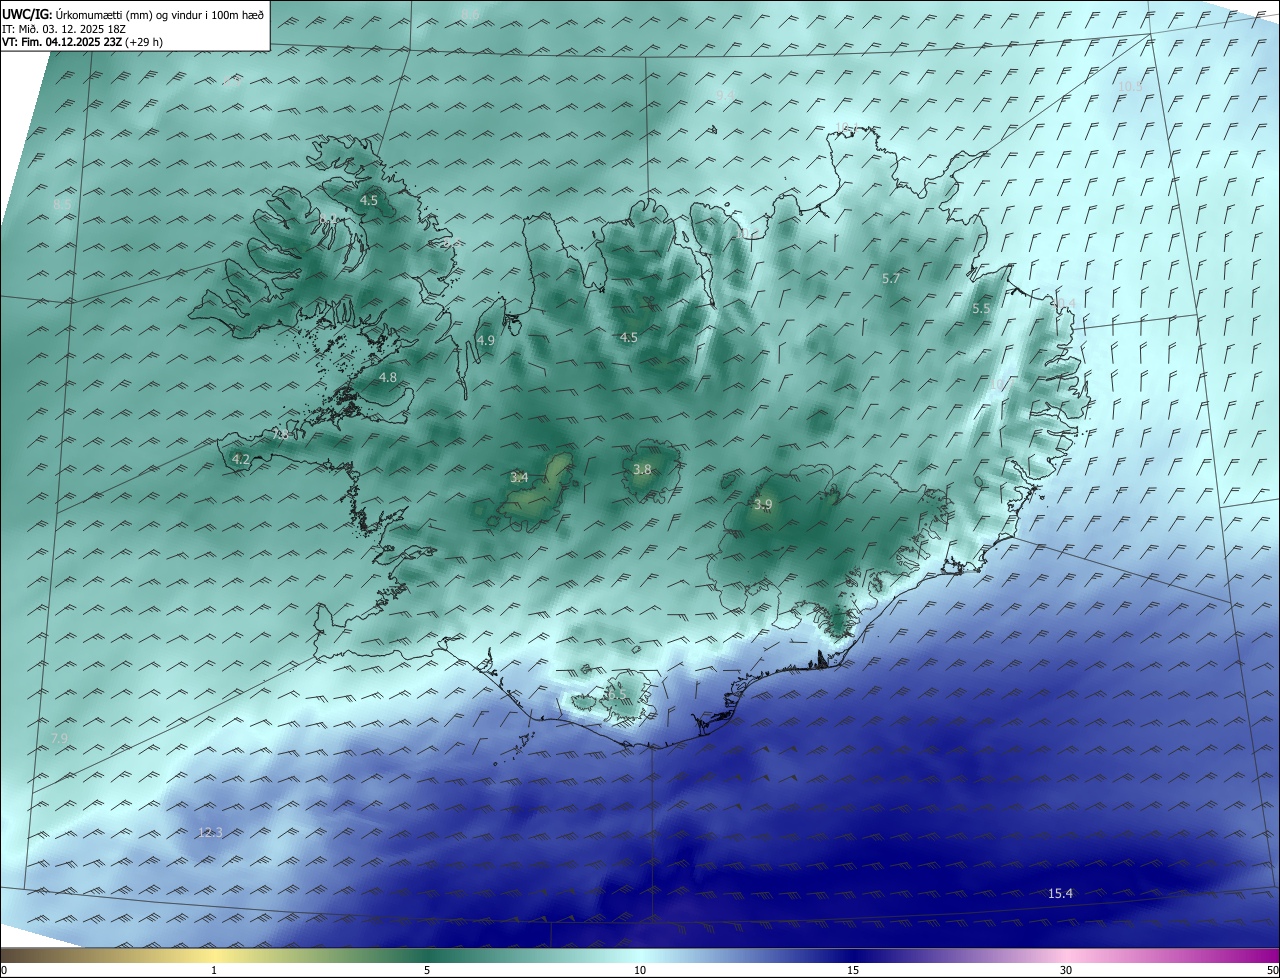The image size is (1280, 978).
Task: Click the valid time "VT: Fim. 04.12.2025 23Z"
Action: (63, 42)
